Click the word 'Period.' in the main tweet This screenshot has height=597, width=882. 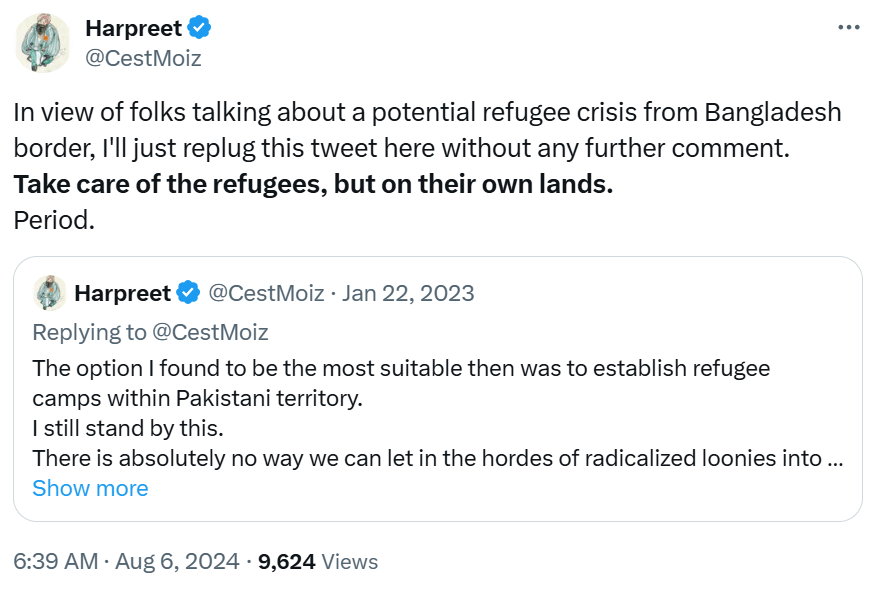coord(54,220)
